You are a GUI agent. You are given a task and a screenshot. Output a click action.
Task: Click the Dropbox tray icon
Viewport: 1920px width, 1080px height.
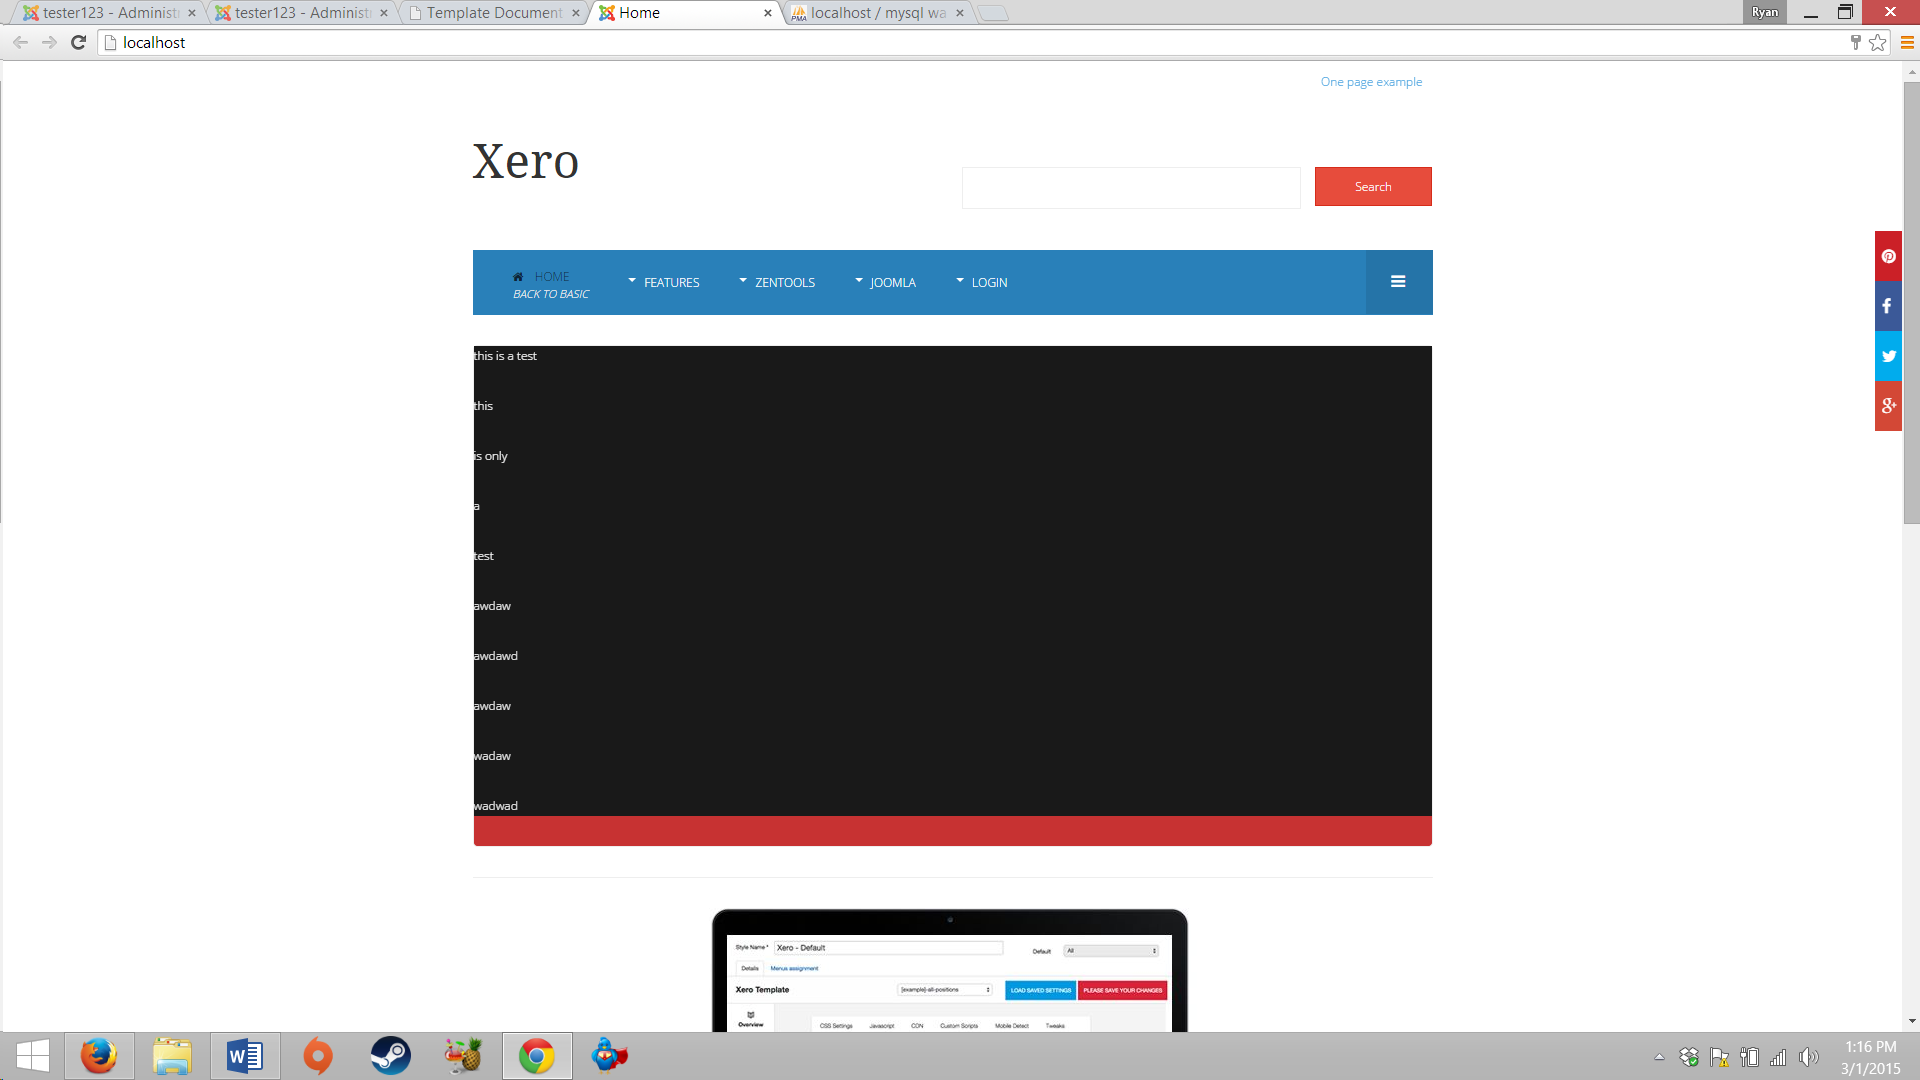point(1689,1057)
